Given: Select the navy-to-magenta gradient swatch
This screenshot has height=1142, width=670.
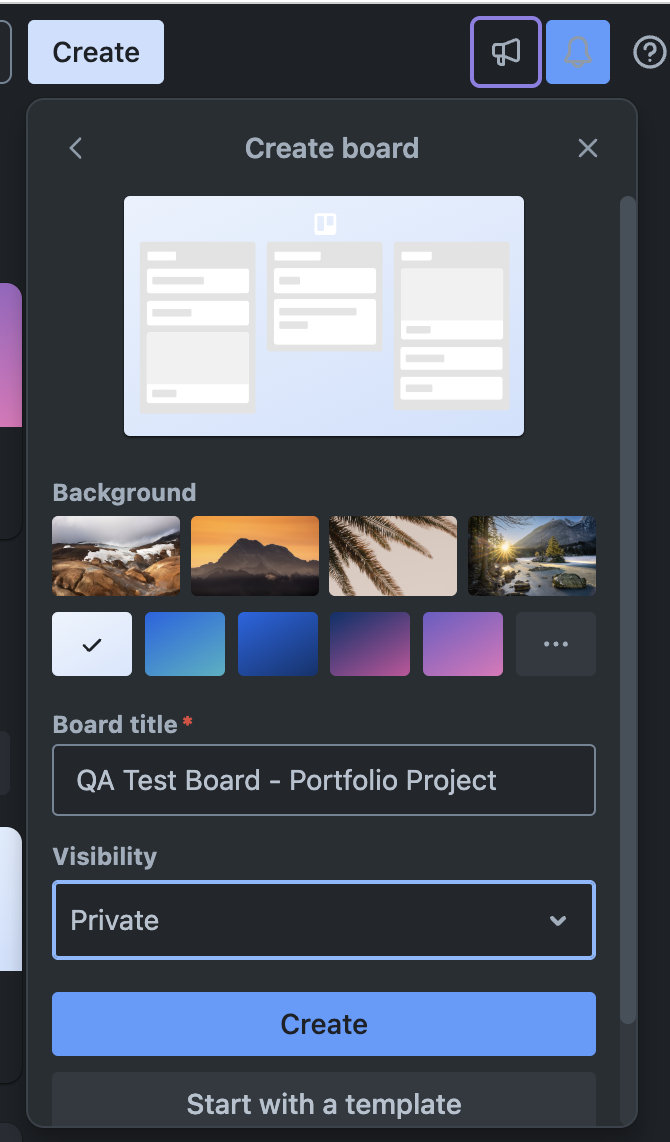Looking at the screenshot, I should 370,644.
